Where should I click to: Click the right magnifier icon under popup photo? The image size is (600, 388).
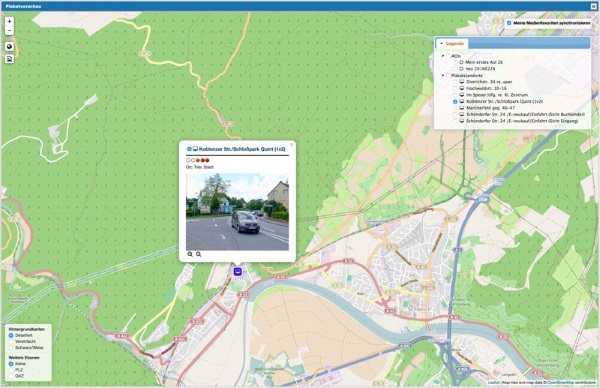[x=199, y=254]
